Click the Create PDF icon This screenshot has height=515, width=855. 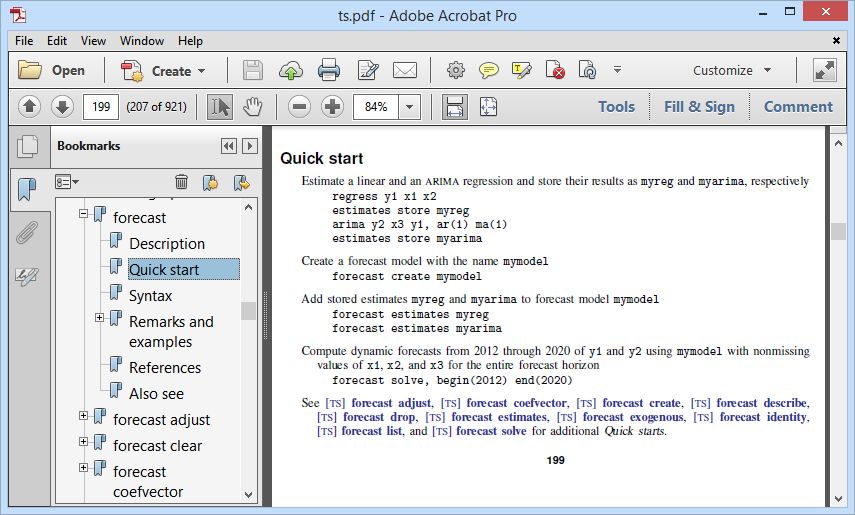(132, 71)
